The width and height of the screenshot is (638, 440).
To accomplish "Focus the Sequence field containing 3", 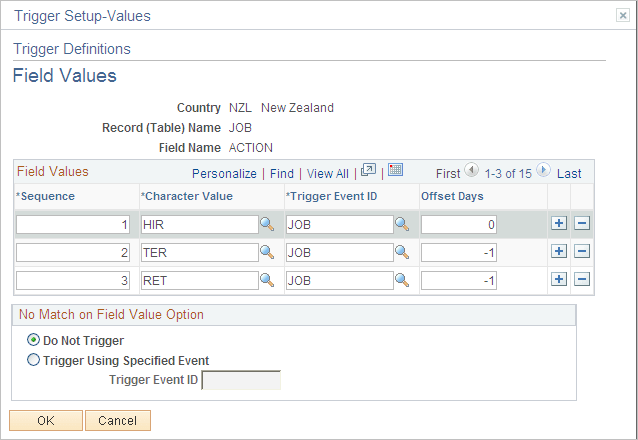I will (73, 281).
